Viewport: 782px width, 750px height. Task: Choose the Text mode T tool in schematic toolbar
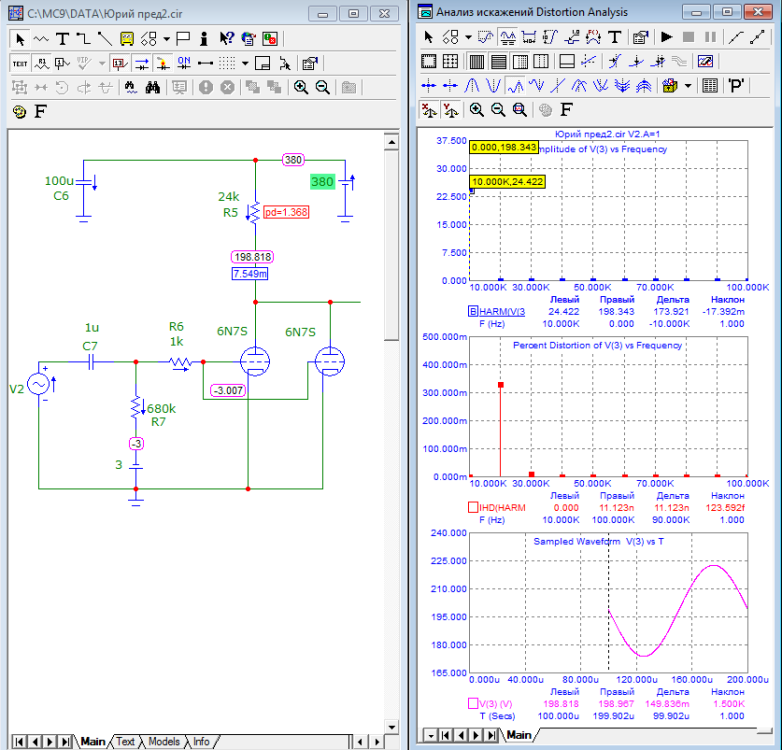tap(62, 39)
